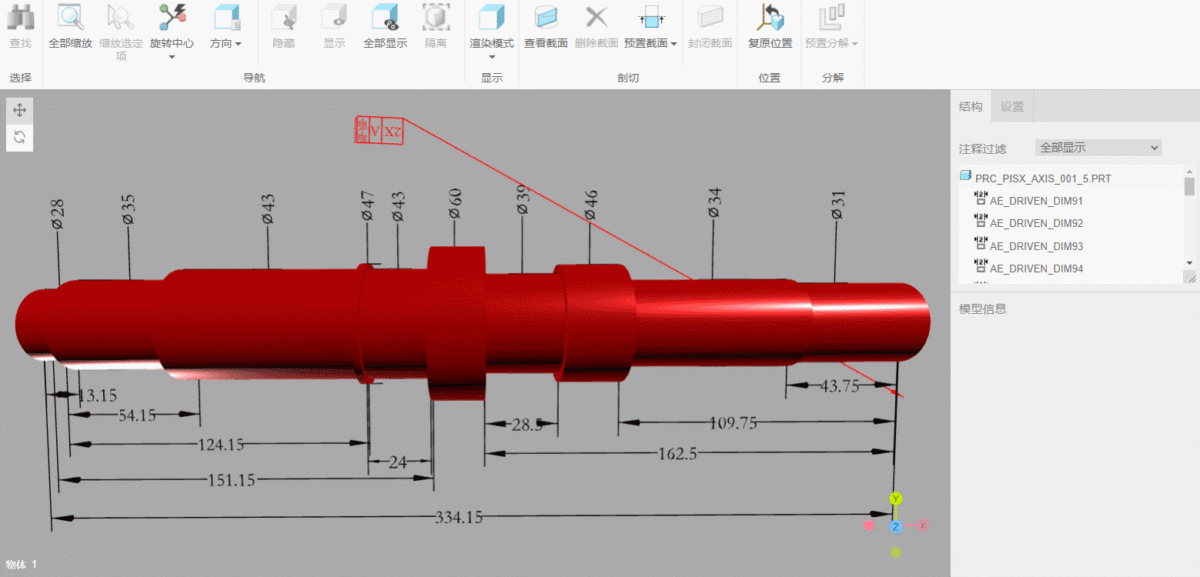
Task: Open the 预置分解 dropdown arrow
Action: 854,44
